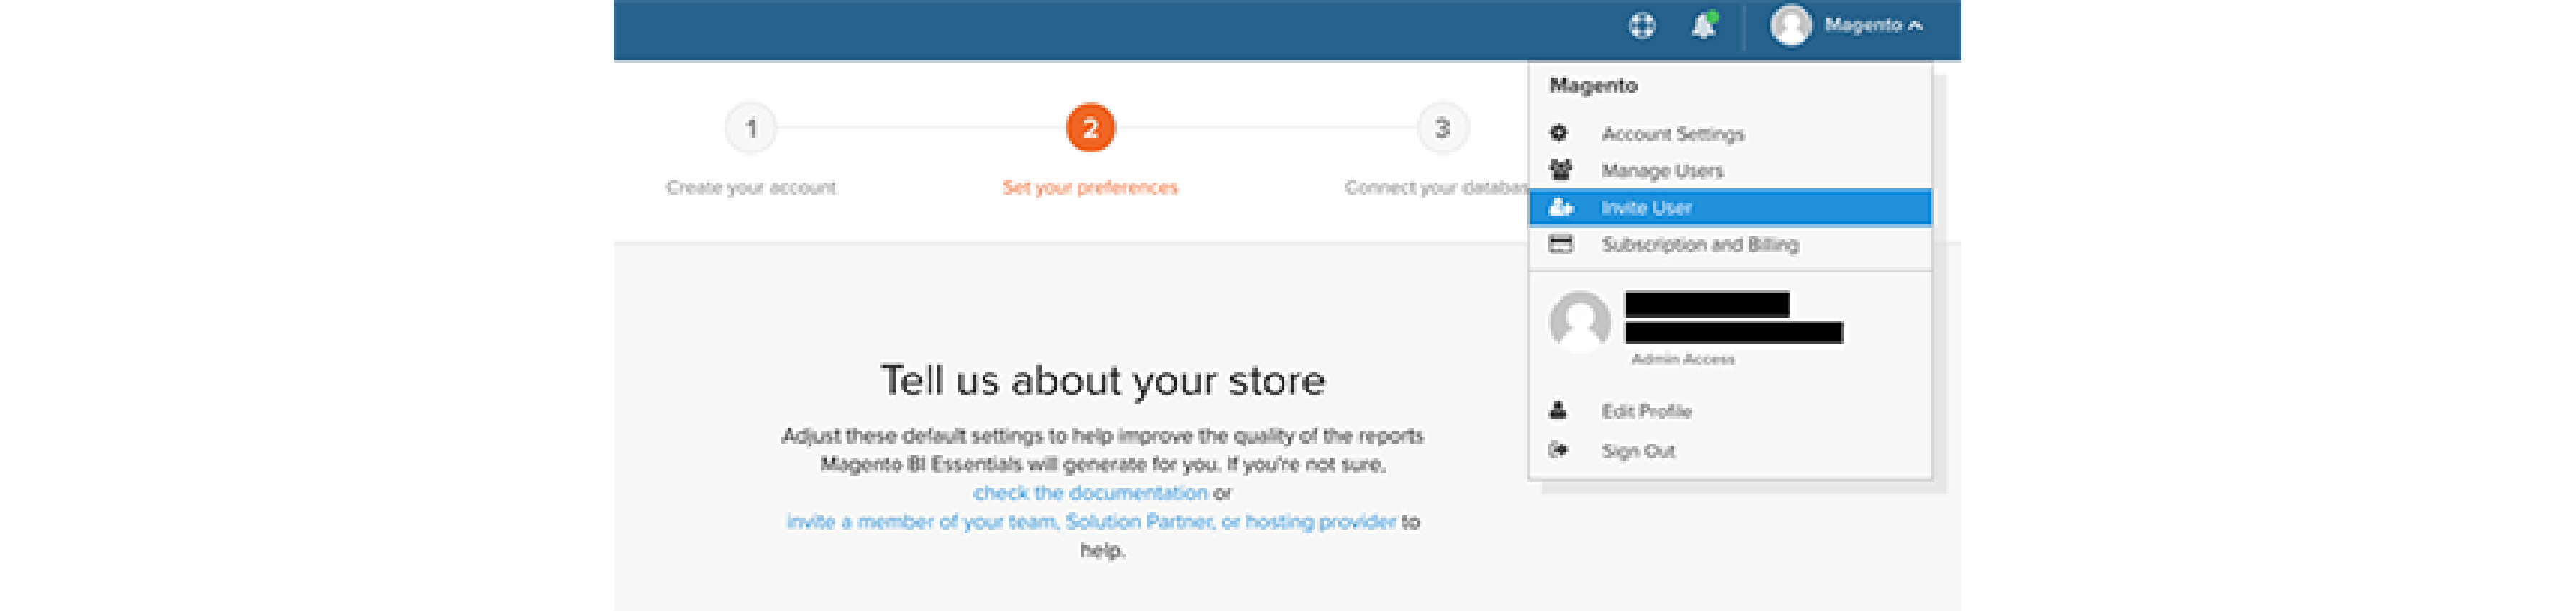Click the header user avatar
2576x611 pixels.
click(x=1790, y=25)
